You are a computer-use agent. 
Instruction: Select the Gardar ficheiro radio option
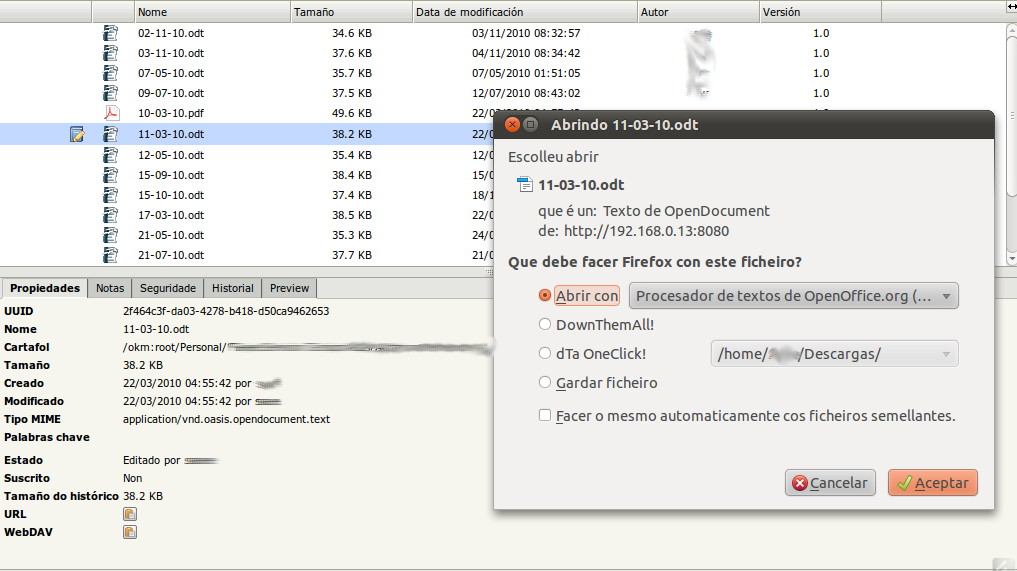(545, 382)
